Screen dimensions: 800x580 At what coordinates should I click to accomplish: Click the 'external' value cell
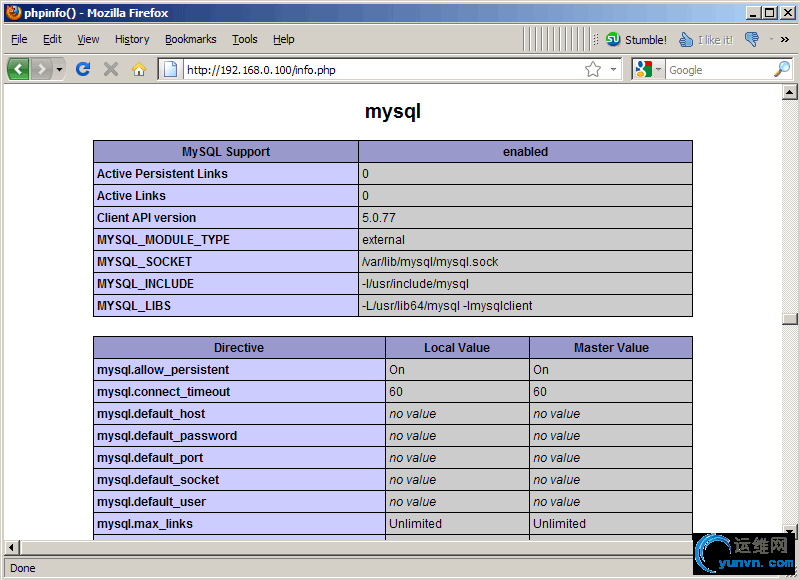tap(526, 240)
